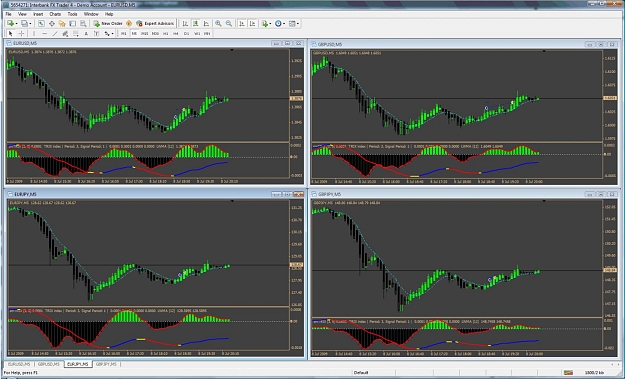Select the Crosshair tool
This screenshot has height=379, width=625.
tap(22, 34)
